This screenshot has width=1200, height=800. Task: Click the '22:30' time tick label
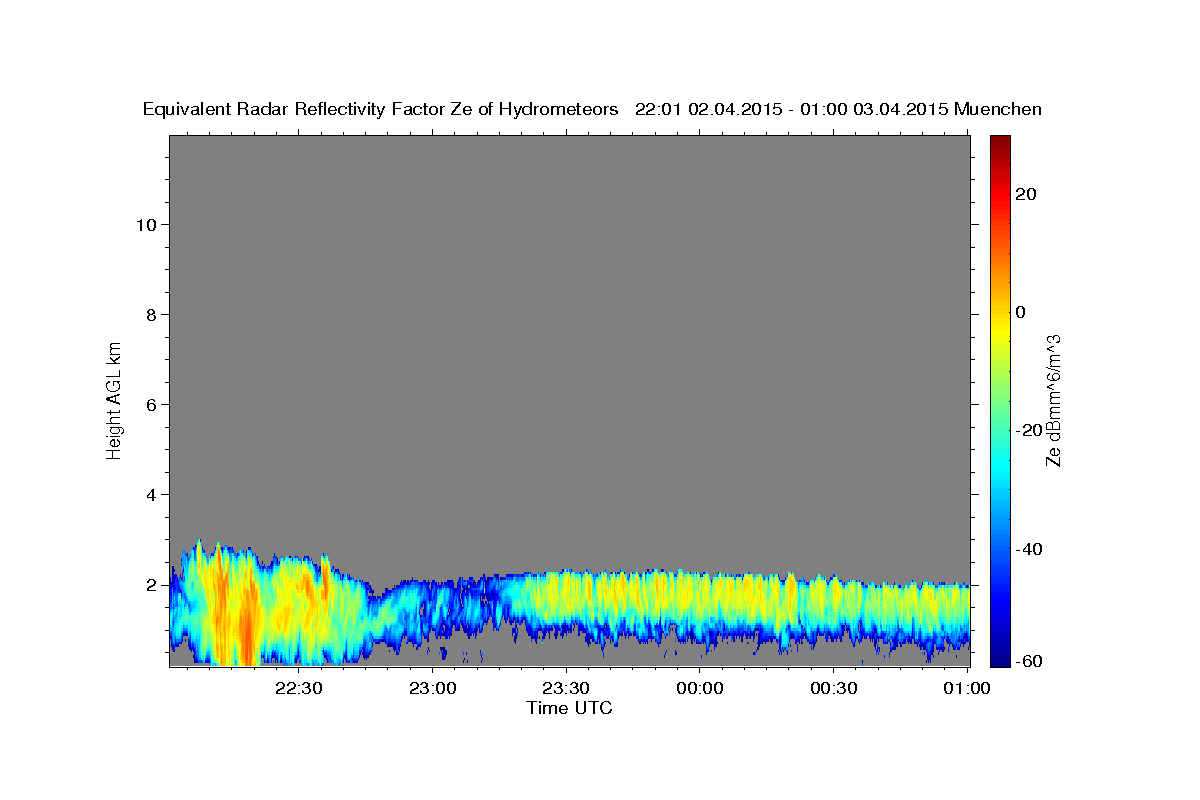click(x=299, y=688)
